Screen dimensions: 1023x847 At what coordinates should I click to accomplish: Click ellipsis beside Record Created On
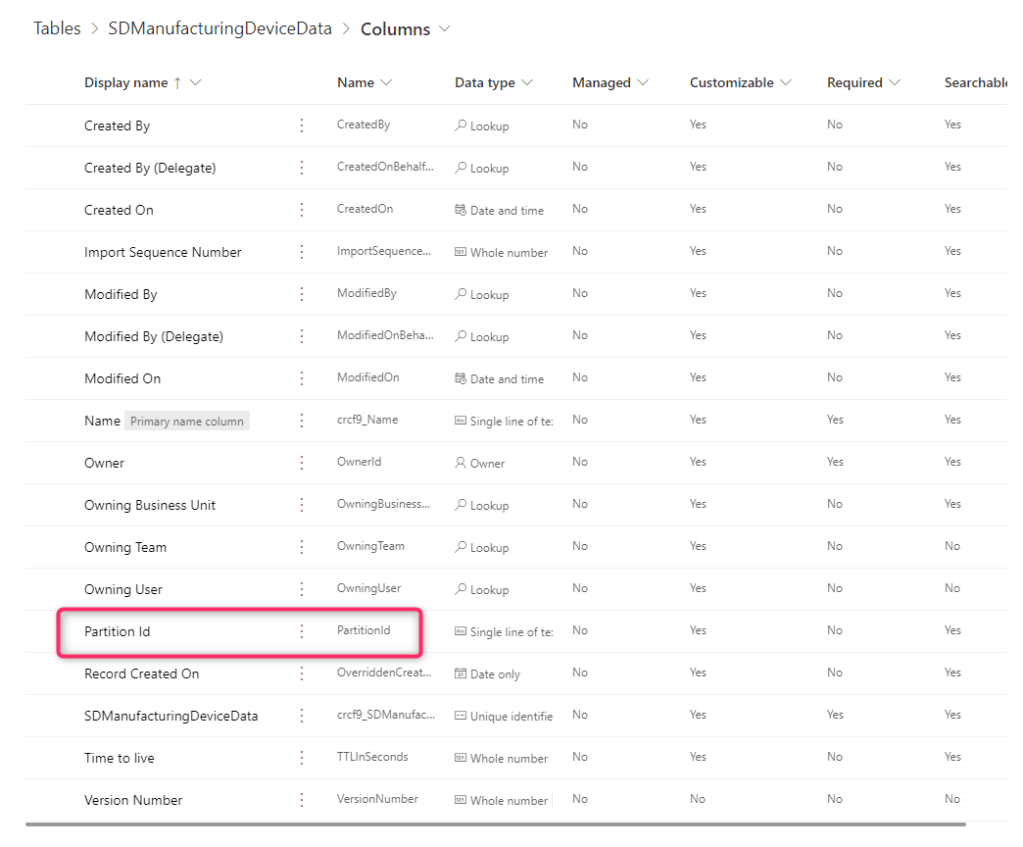(302, 674)
